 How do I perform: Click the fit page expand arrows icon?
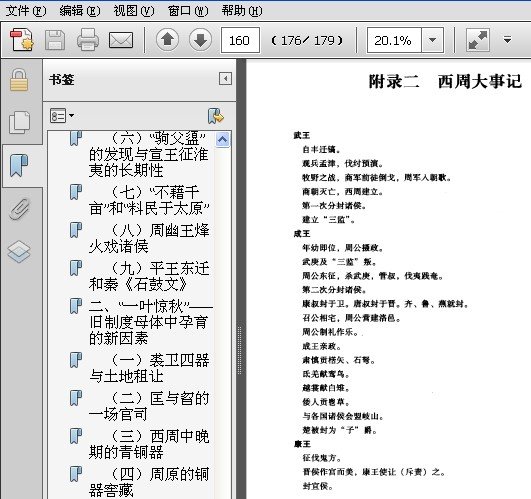pos(477,40)
